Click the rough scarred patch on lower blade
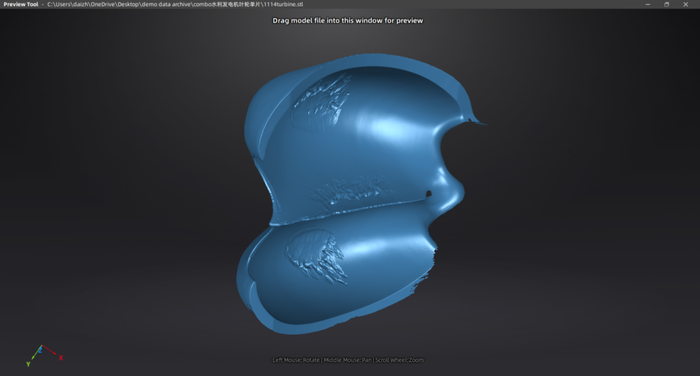The image size is (700, 376). 317,255
